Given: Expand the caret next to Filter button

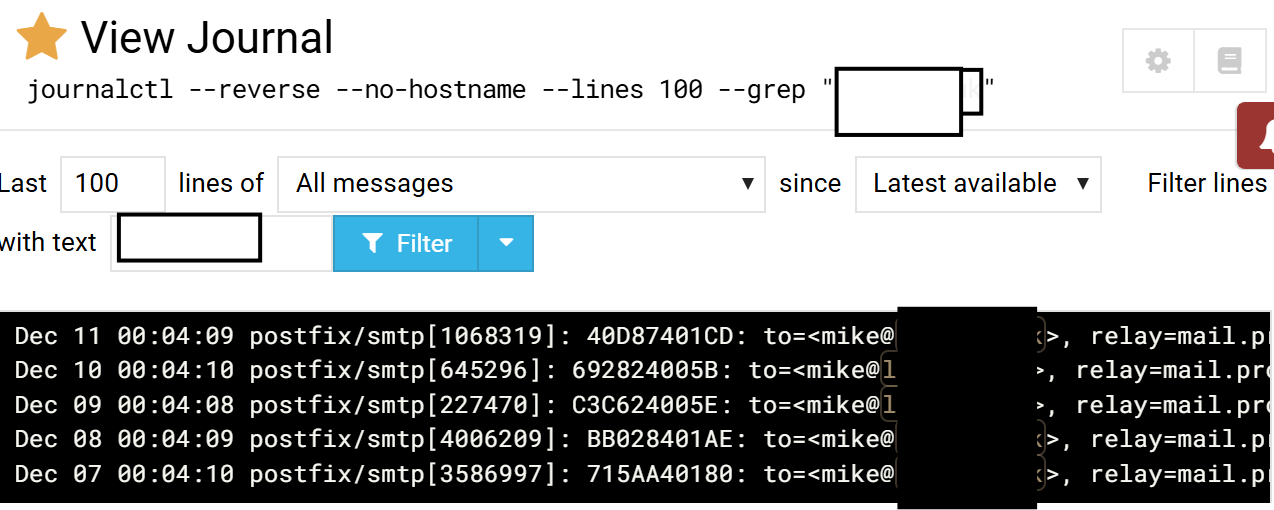Looking at the screenshot, I should (x=506, y=243).
